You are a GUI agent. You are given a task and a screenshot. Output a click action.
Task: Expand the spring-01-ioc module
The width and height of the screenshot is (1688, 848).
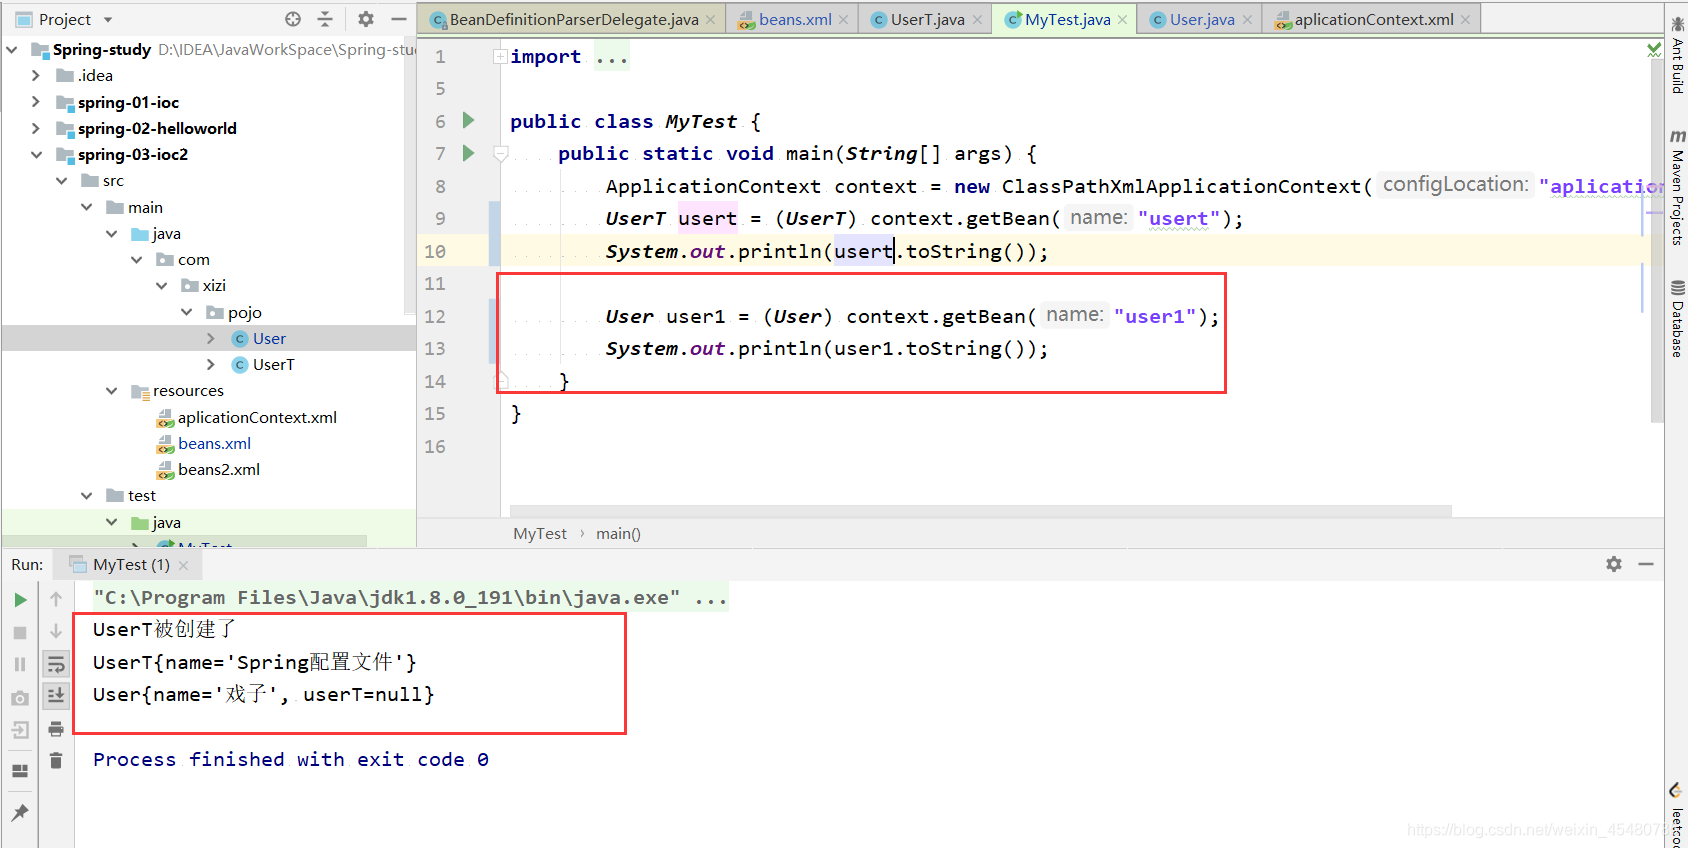(x=36, y=102)
